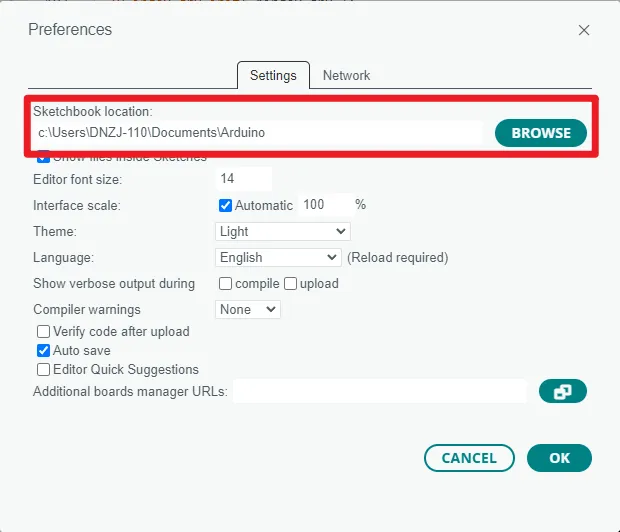Open Compiler warnings dropdown set to None
This screenshot has width=620, height=532.
click(248, 309)
